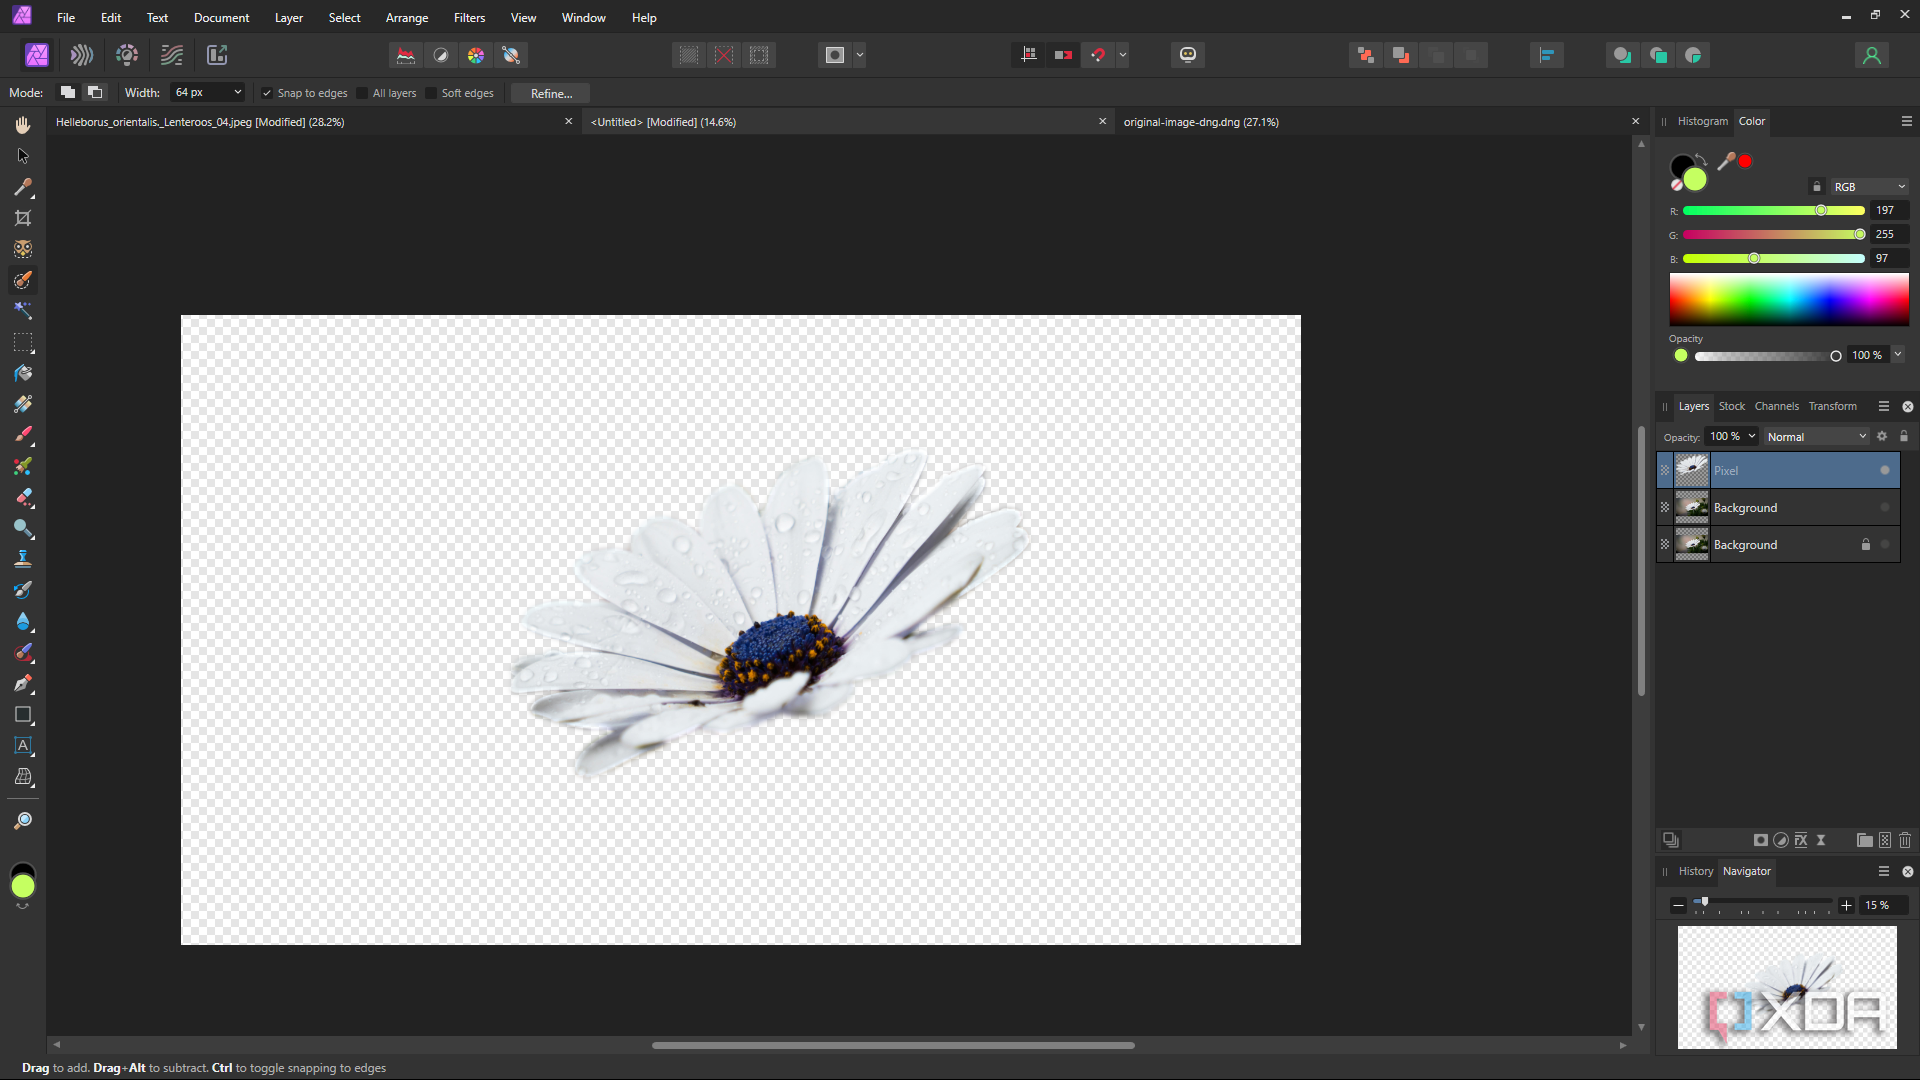This screenshot has width=1920, height=1080.
Task: Toggle visibility of the unlocked Background layer
Action: [1885, 507]
